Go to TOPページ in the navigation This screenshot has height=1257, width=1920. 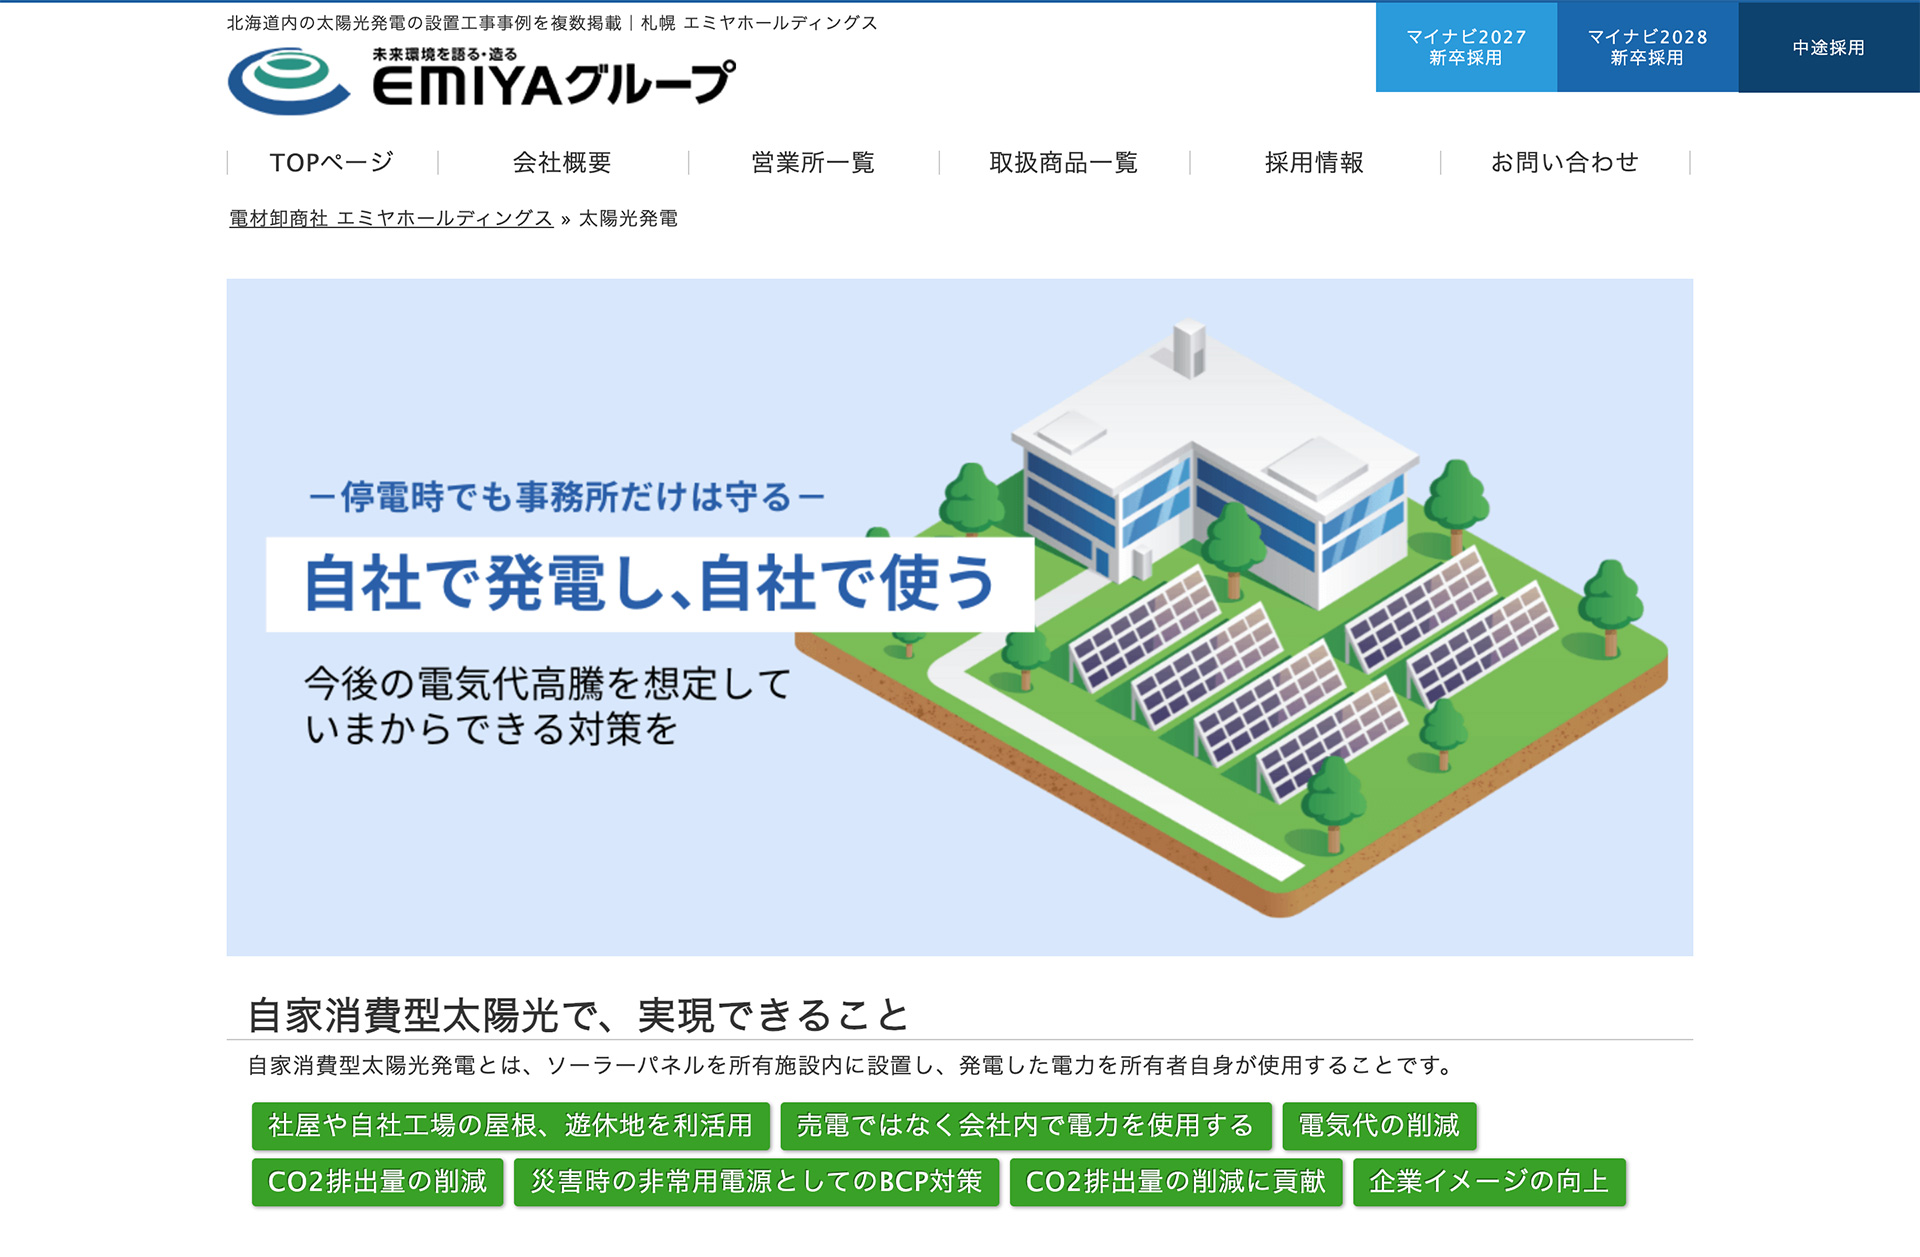pos(332,162)
